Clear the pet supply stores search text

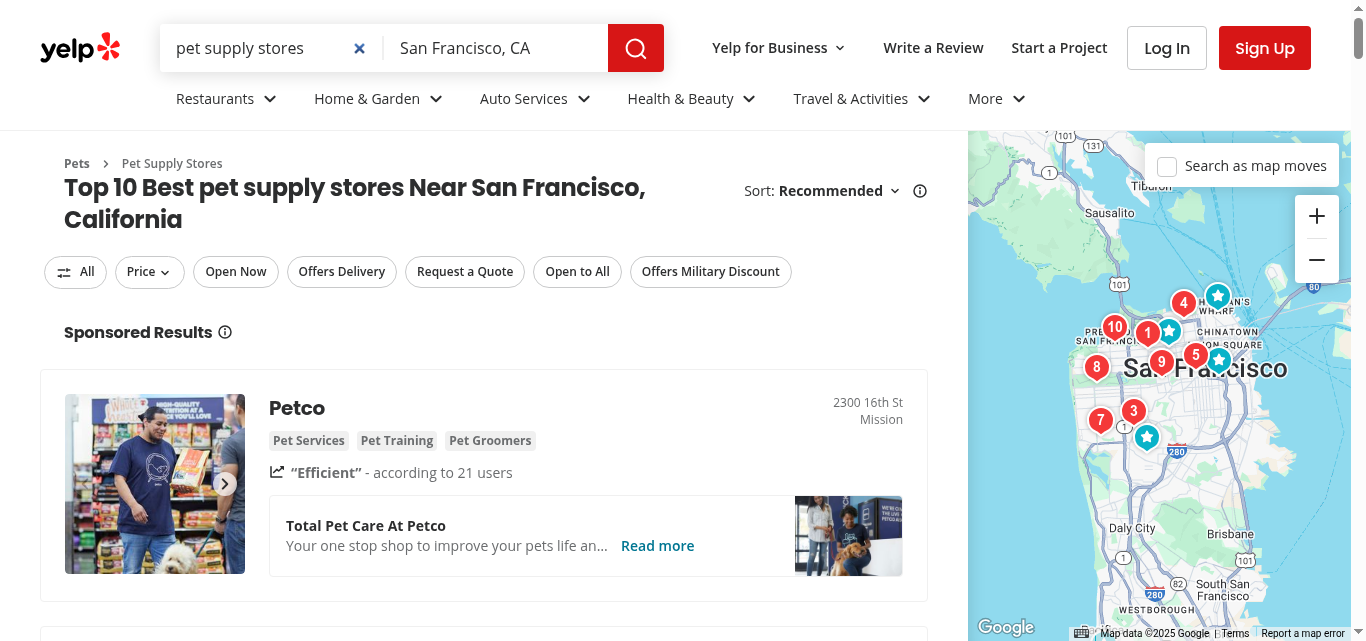pos(360,48)
